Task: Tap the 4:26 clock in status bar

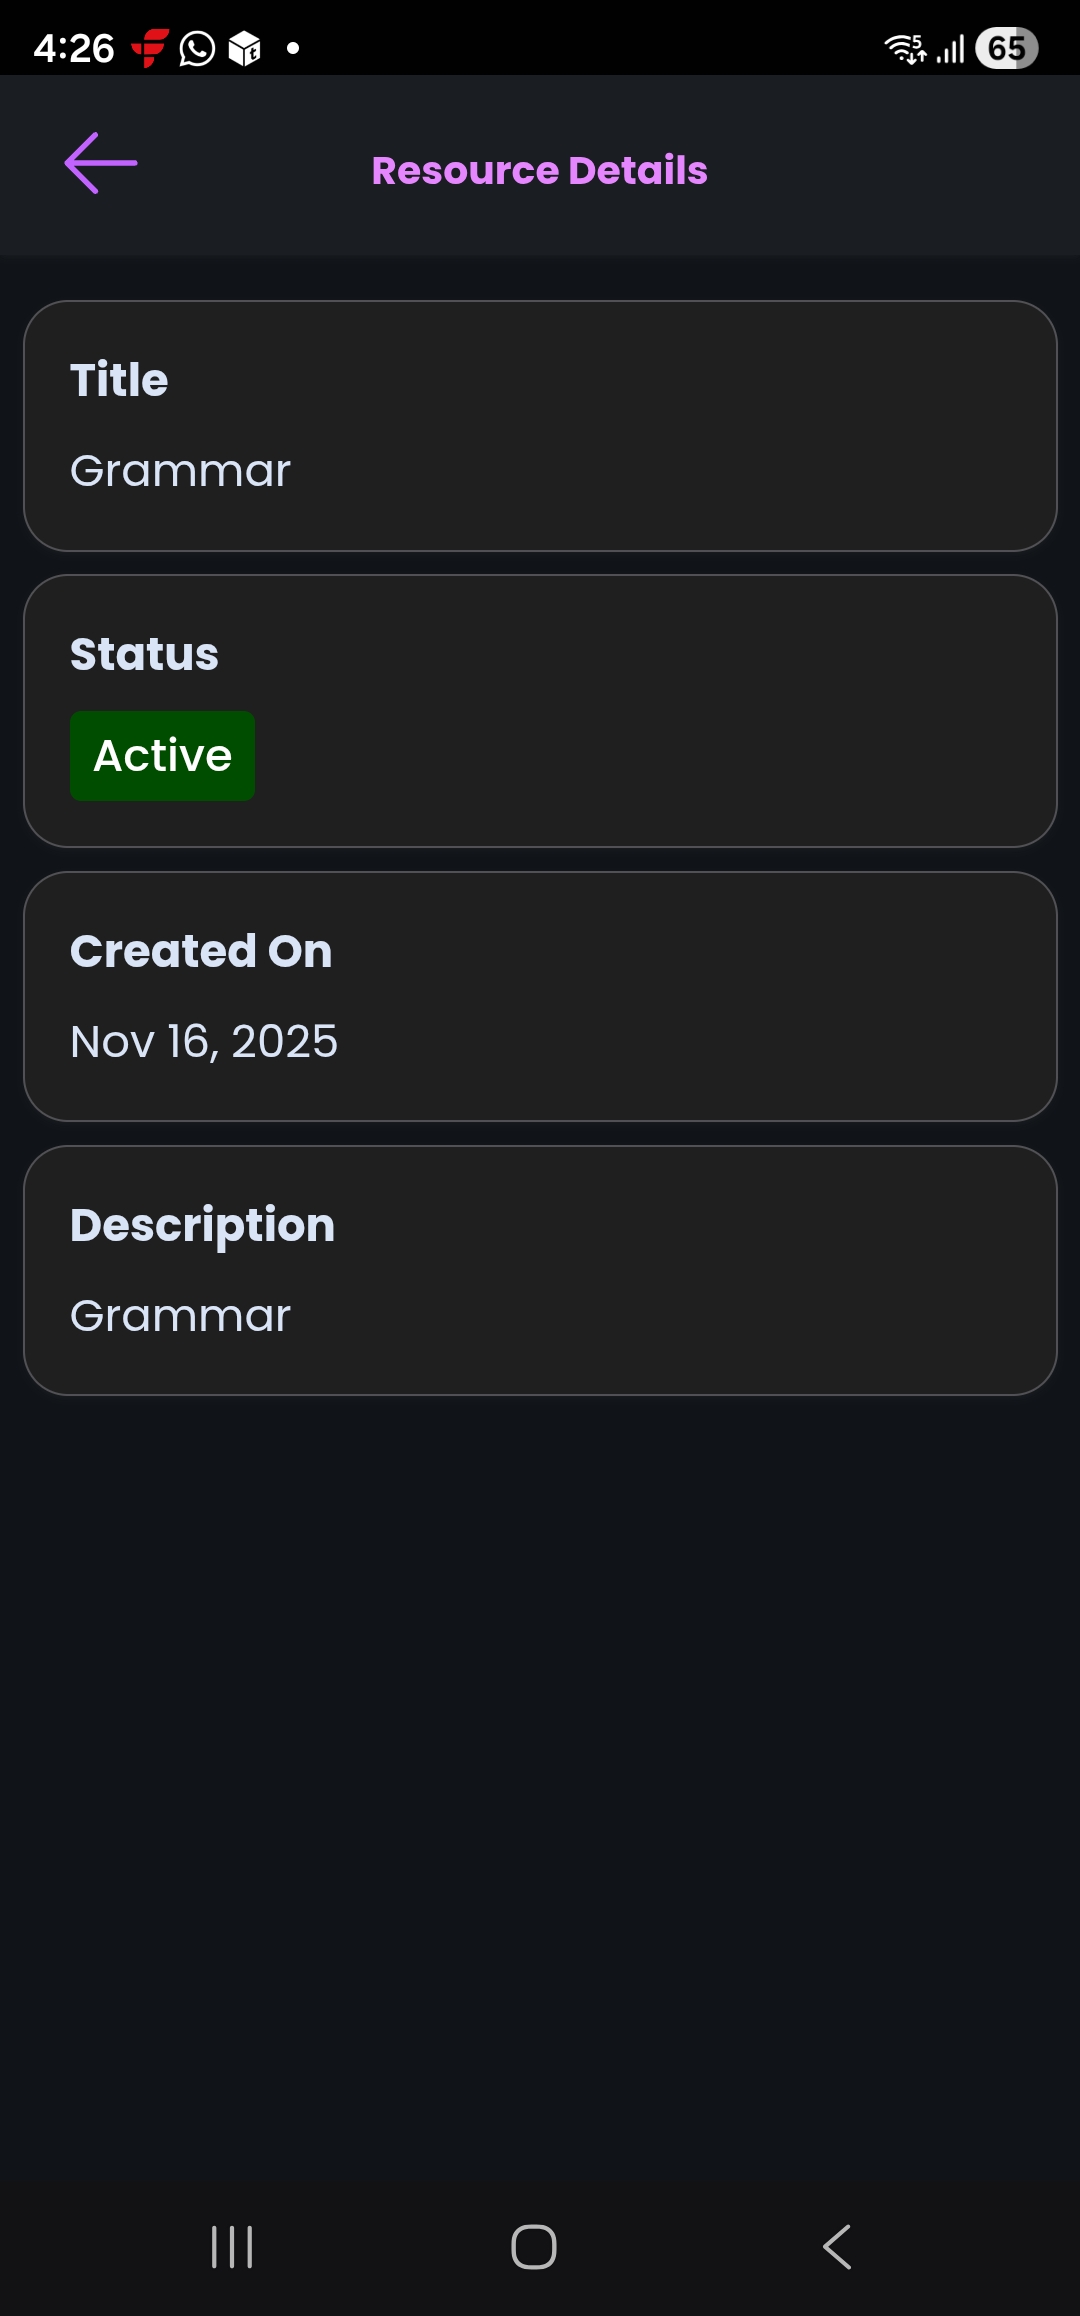Action: 74,48
